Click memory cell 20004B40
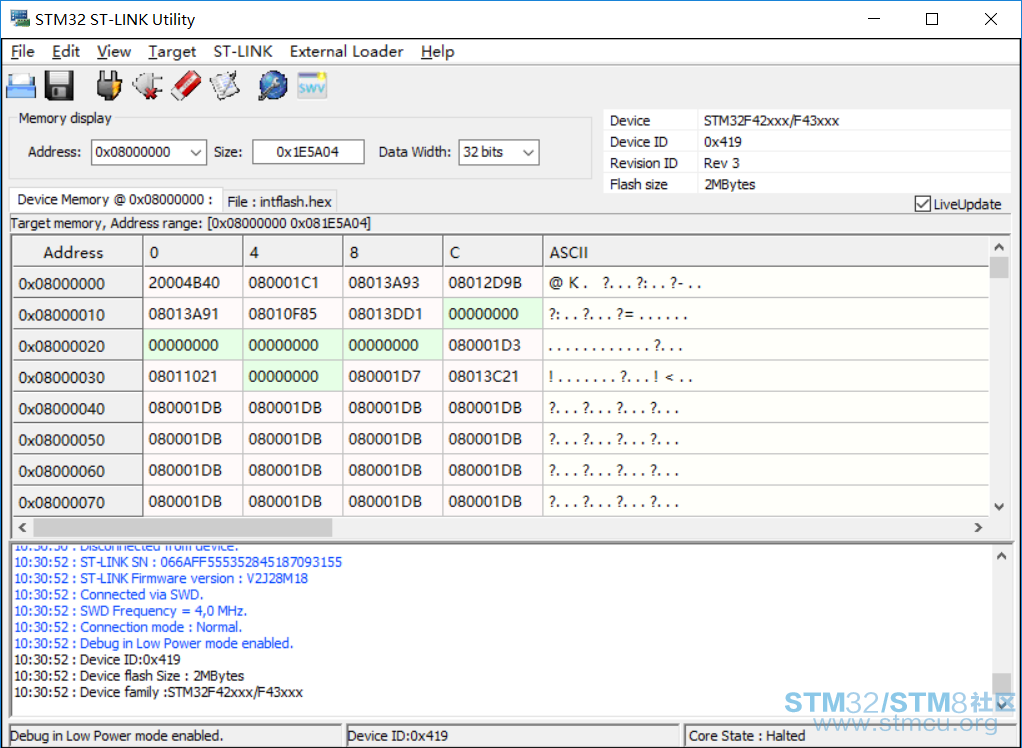 [193, 283]
